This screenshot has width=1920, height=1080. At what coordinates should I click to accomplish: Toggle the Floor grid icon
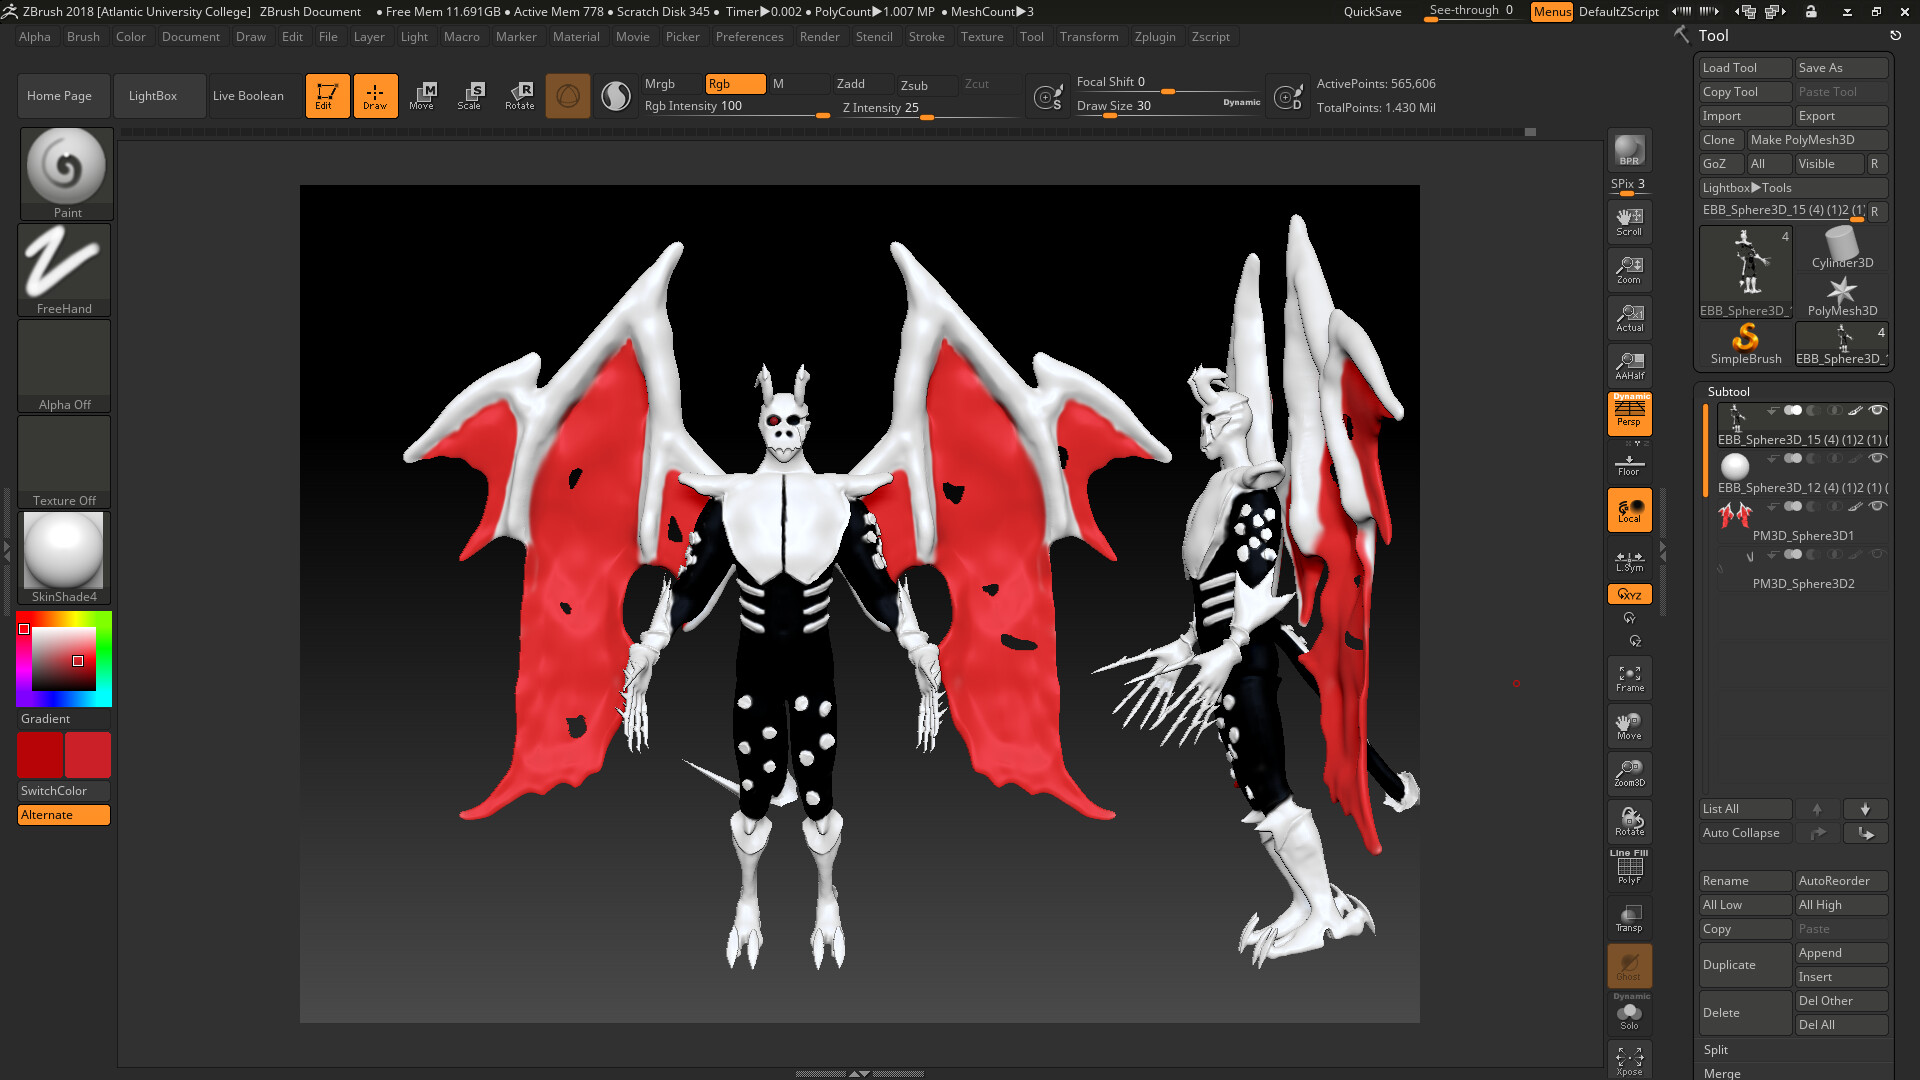[1629, 464]
